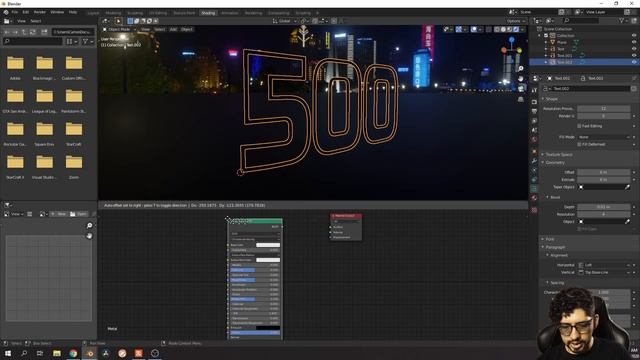Open the Fill Mode dropdown
This screenshot has height=360, width=640.
604,137
